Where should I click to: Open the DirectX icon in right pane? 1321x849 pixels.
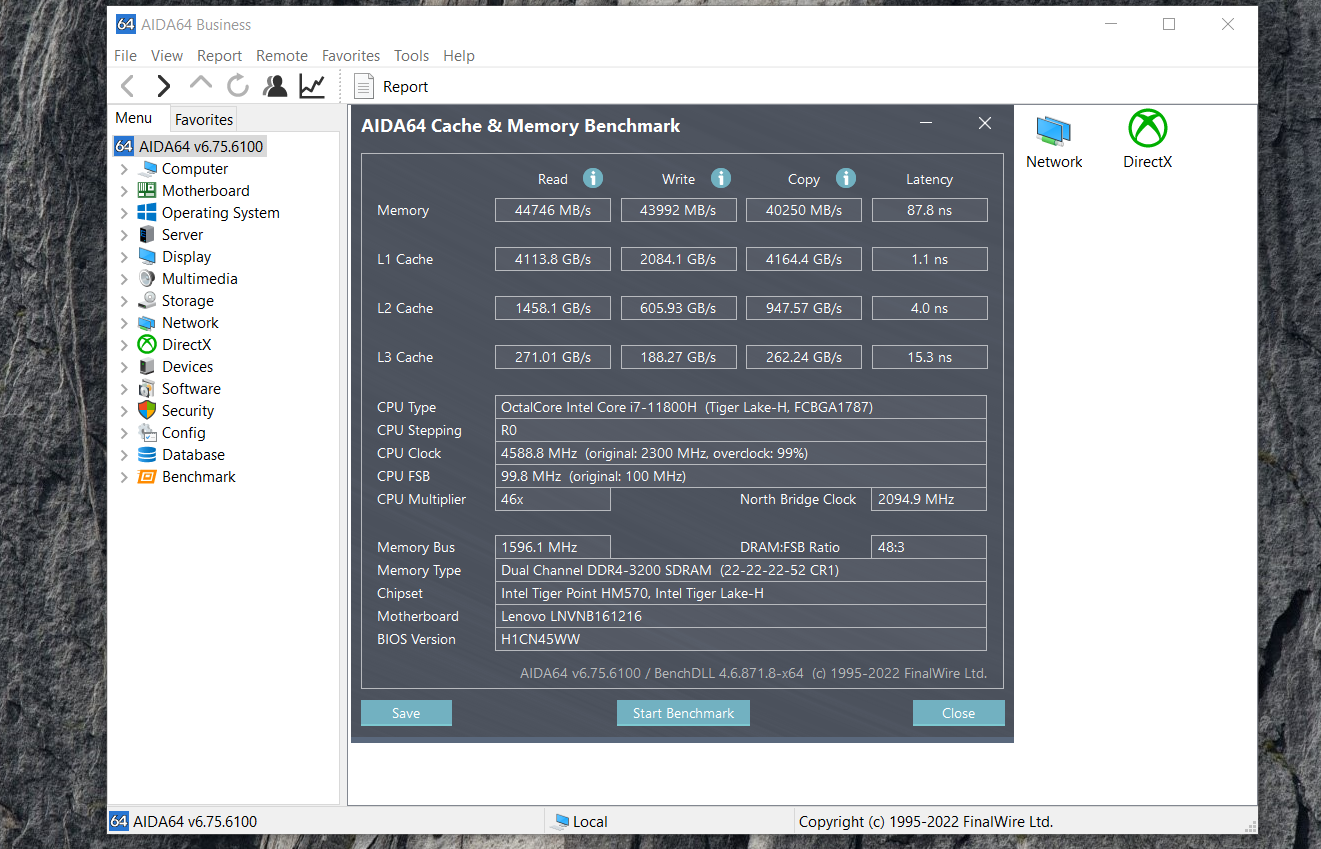(x=1147, y=129)
